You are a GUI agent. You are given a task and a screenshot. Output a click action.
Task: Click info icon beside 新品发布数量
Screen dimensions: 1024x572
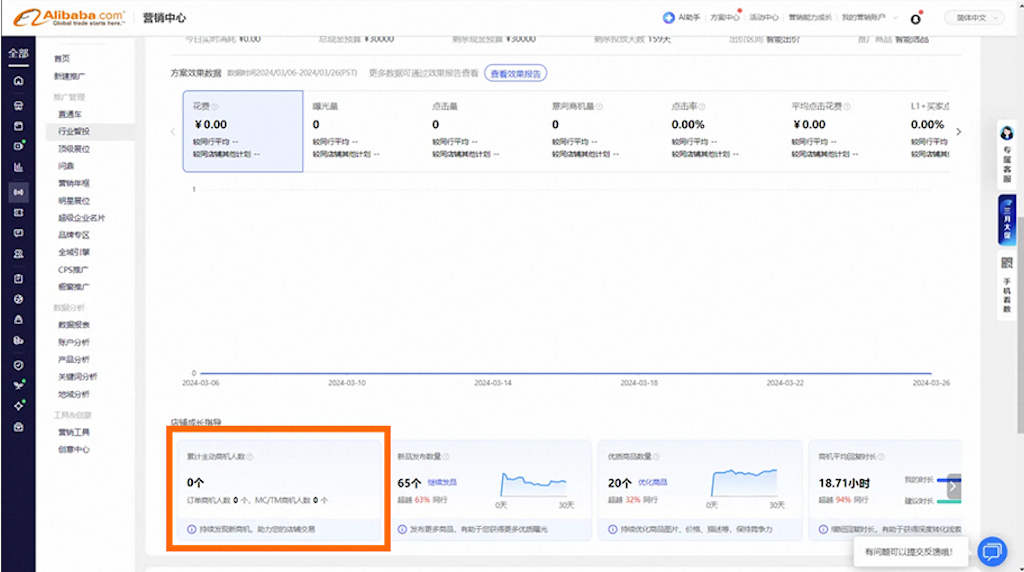[445, 457]
